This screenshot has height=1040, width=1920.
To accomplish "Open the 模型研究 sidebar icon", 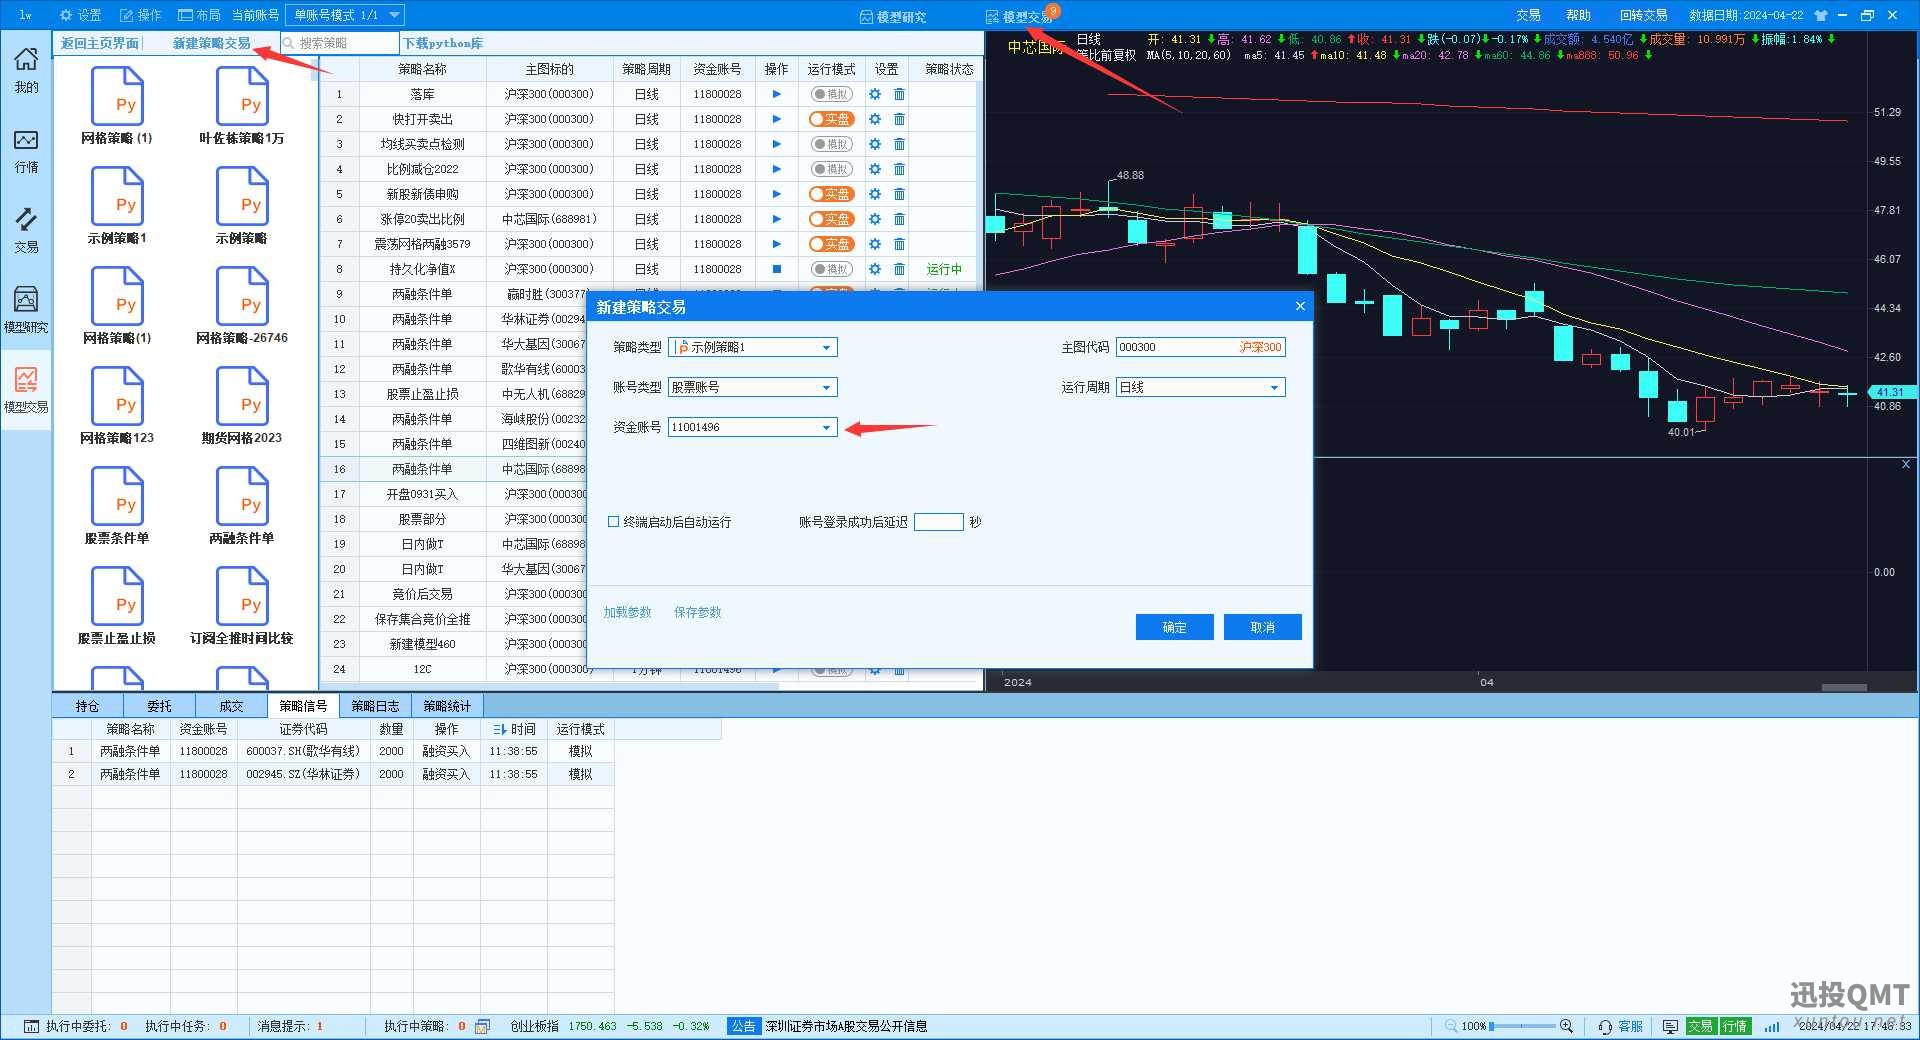I will coord(26,309).
